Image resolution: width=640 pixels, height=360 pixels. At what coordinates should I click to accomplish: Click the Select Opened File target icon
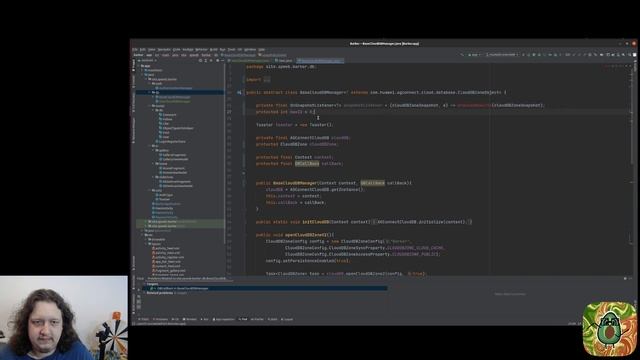click(200, 60)
